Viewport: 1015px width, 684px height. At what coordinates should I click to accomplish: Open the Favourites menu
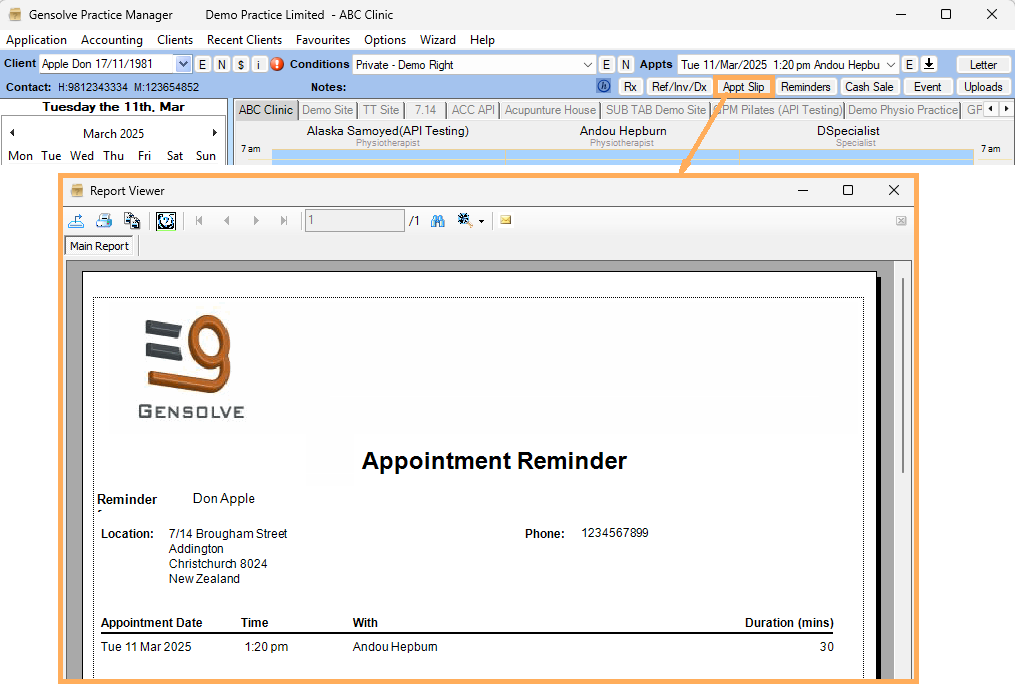[x=323, y=39]
